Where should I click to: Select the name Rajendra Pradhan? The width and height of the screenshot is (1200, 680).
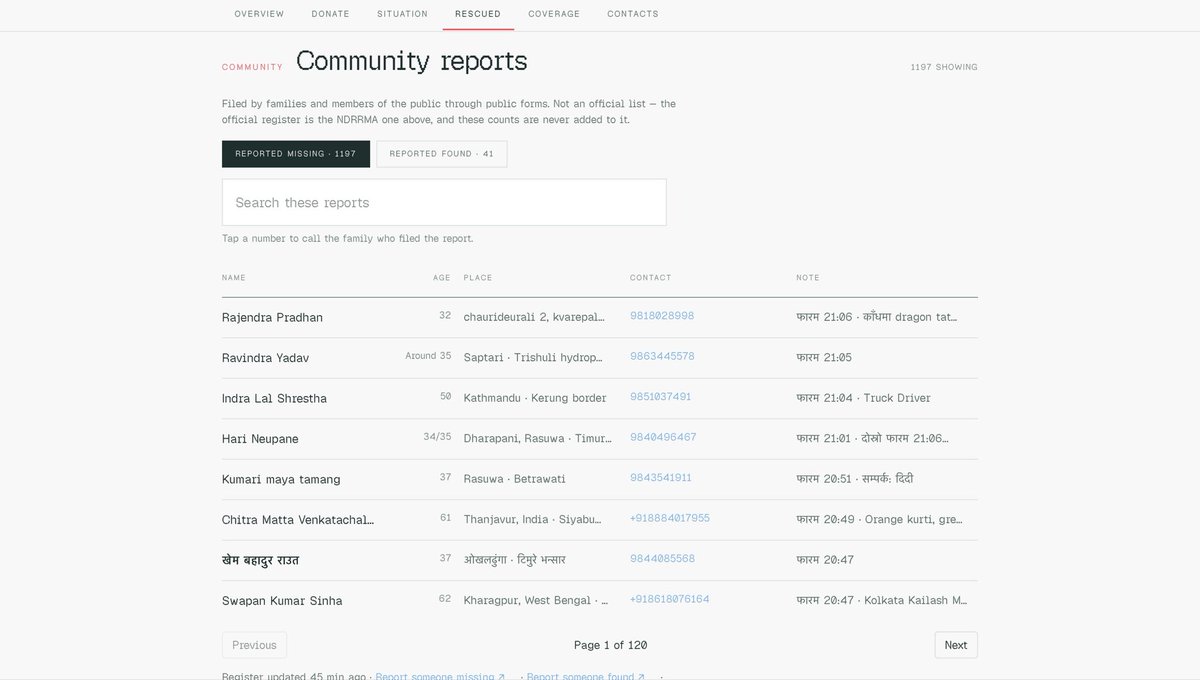coord(272,317)
